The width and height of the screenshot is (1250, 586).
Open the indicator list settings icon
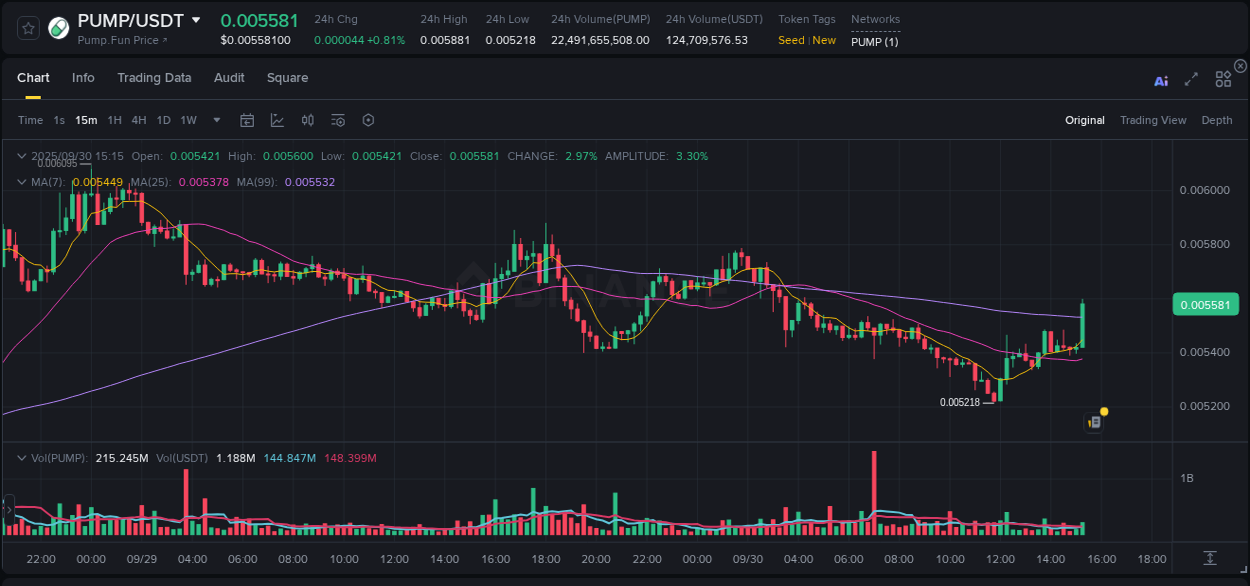[x=338, y=120]
